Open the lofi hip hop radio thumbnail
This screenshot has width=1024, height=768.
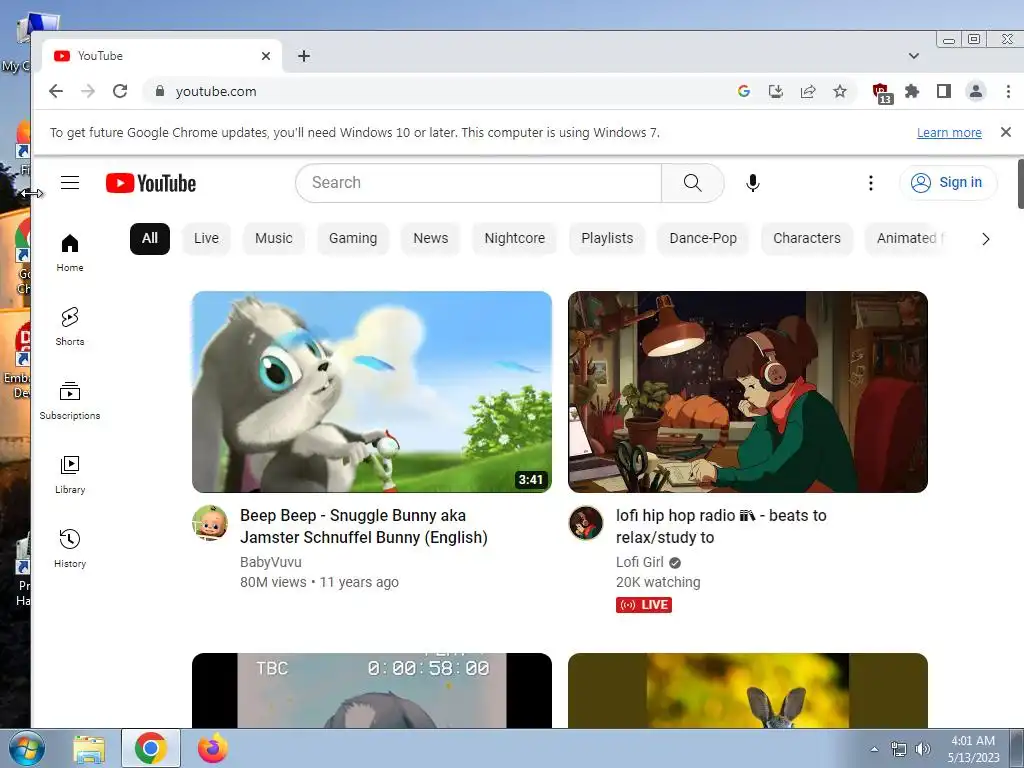click(748, 392)
